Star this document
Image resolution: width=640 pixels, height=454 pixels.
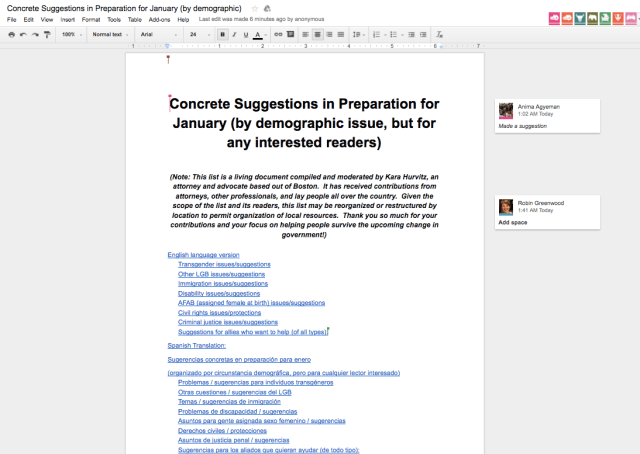click(x=254, y=9)
